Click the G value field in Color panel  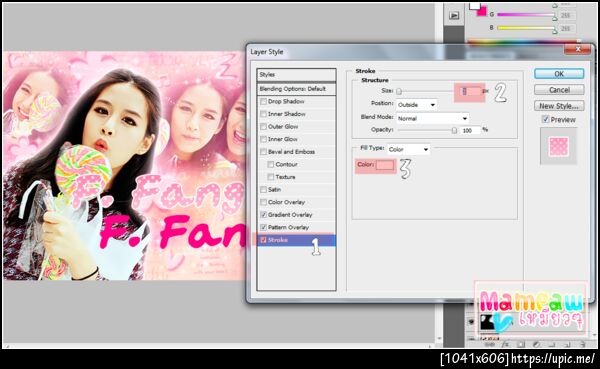(566, 15)
